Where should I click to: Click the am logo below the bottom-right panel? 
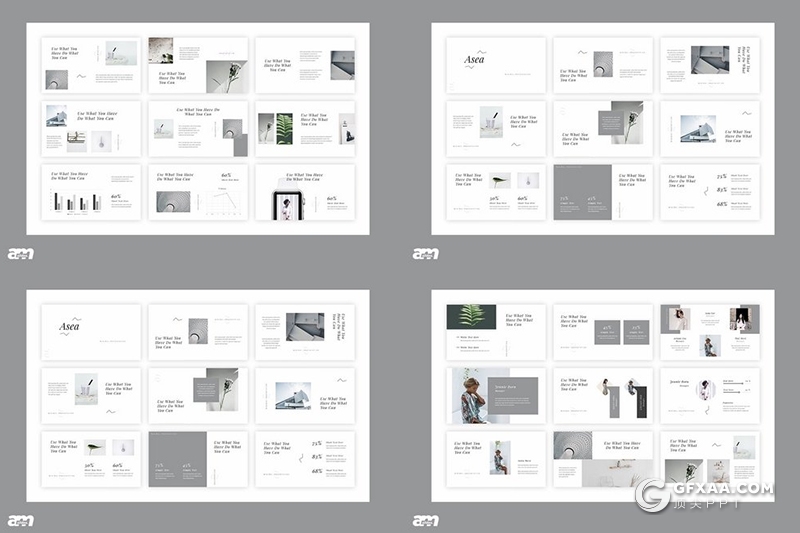coord(425,520)
